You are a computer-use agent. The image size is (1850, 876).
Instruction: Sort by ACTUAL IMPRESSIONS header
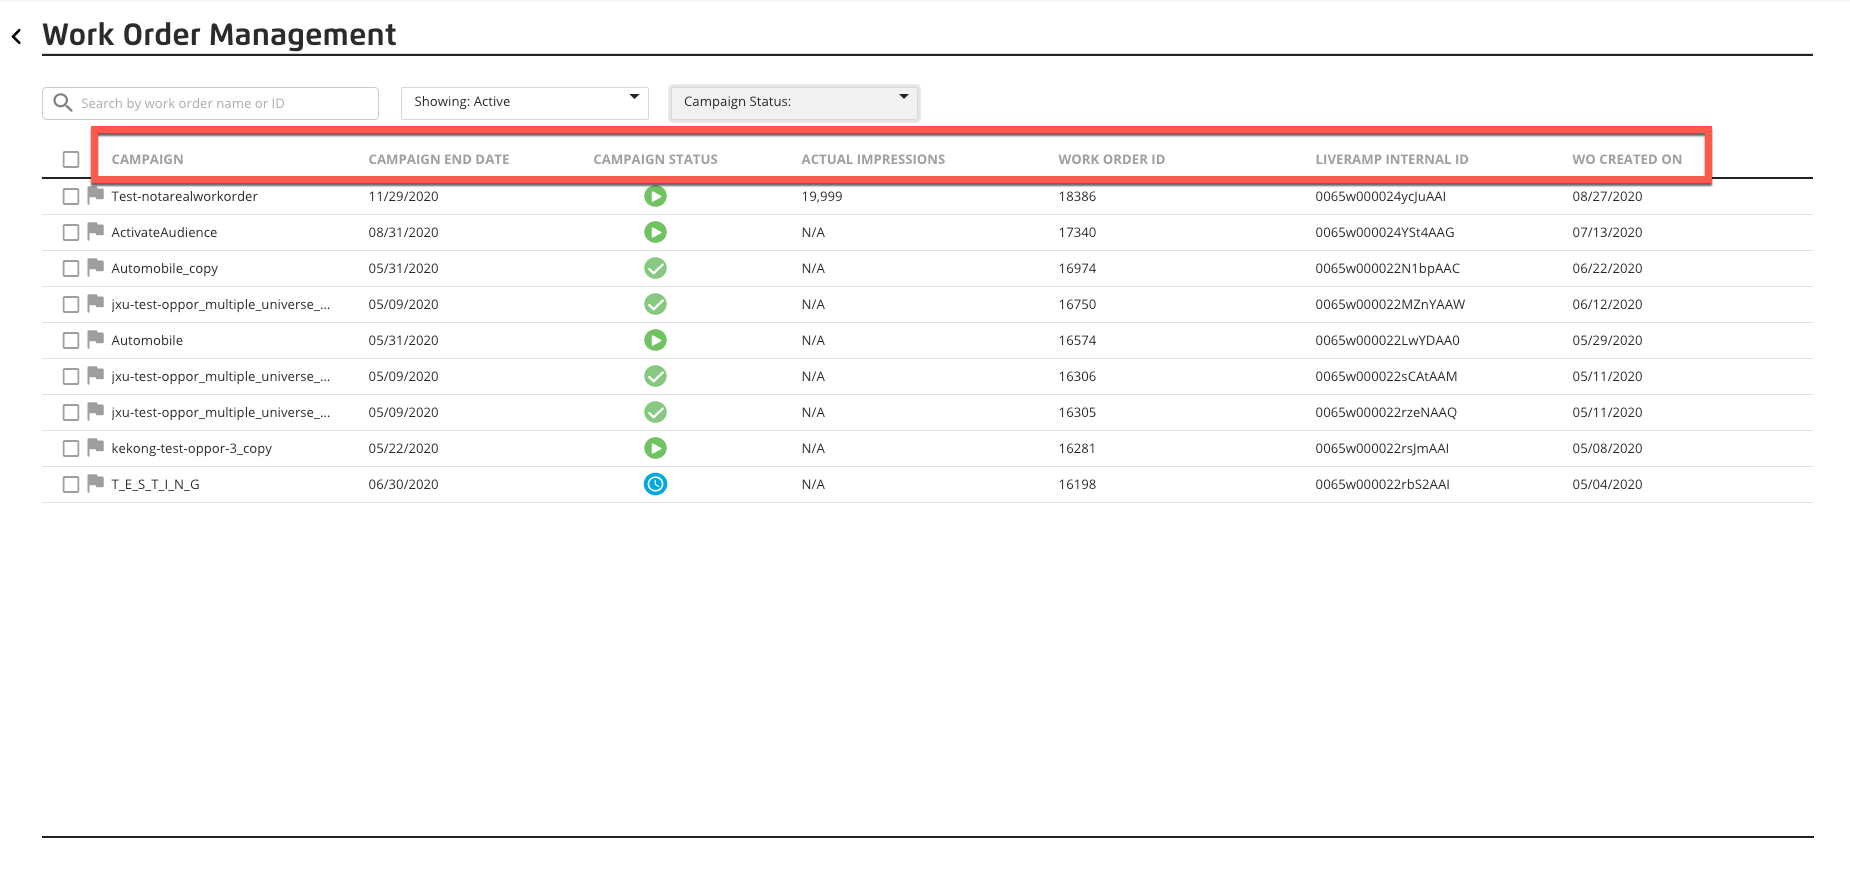point(873,159)
